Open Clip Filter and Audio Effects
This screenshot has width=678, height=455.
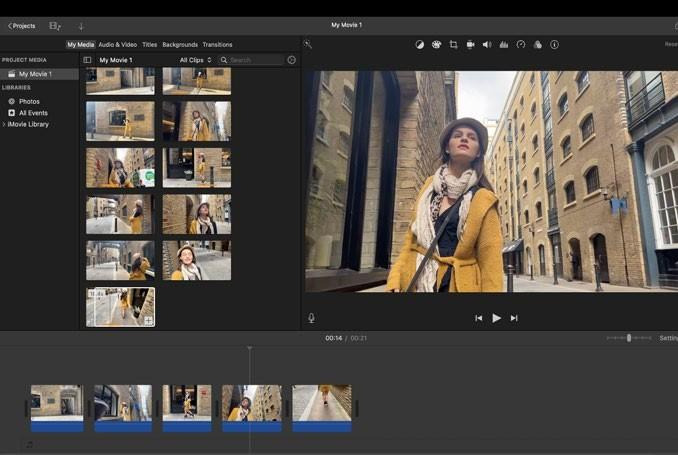coord(537,45)
